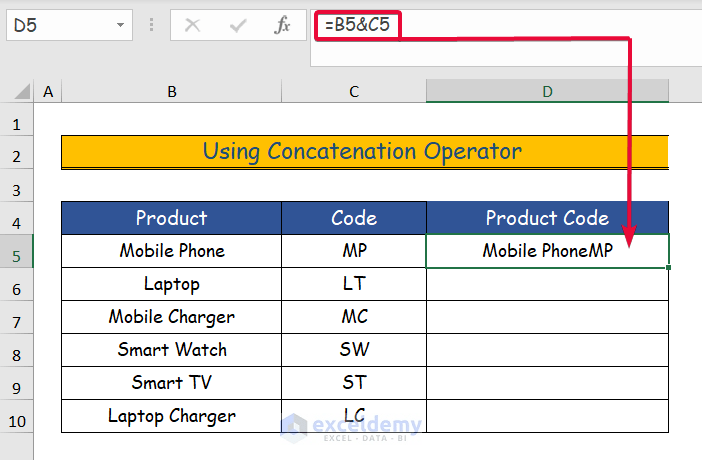Select the MC code cell

354,317
